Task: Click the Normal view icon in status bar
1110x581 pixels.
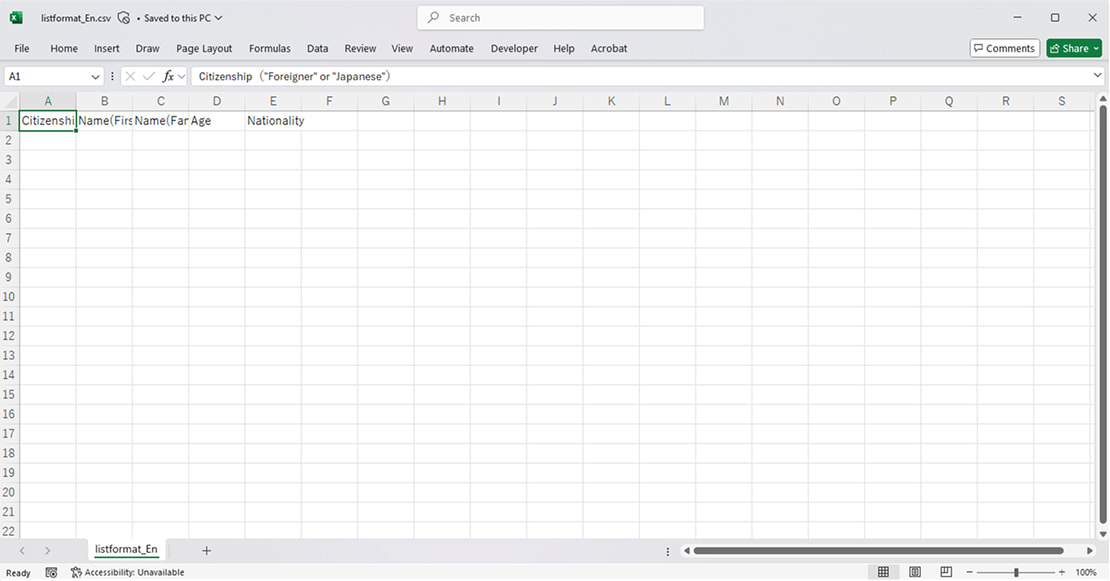Action: pyautogui.click(x=884, y=571)
